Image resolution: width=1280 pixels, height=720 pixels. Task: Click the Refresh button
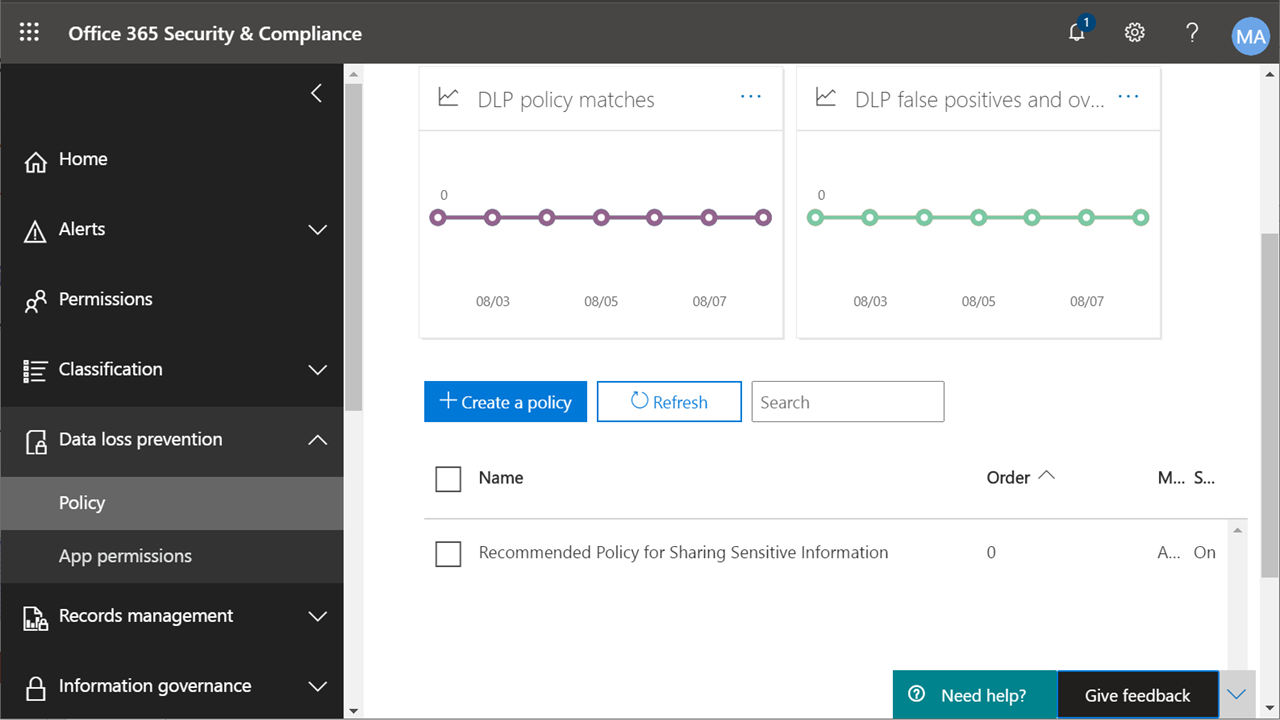point(669,402)
